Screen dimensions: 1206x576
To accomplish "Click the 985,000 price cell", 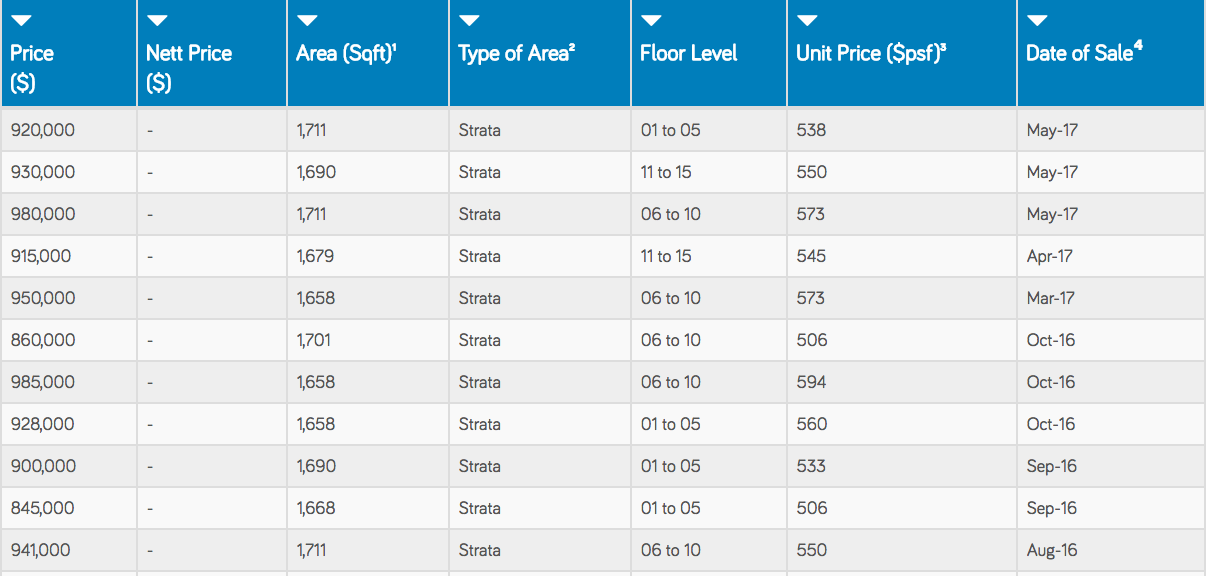I will pyautogui.click(x=68, y=382).
